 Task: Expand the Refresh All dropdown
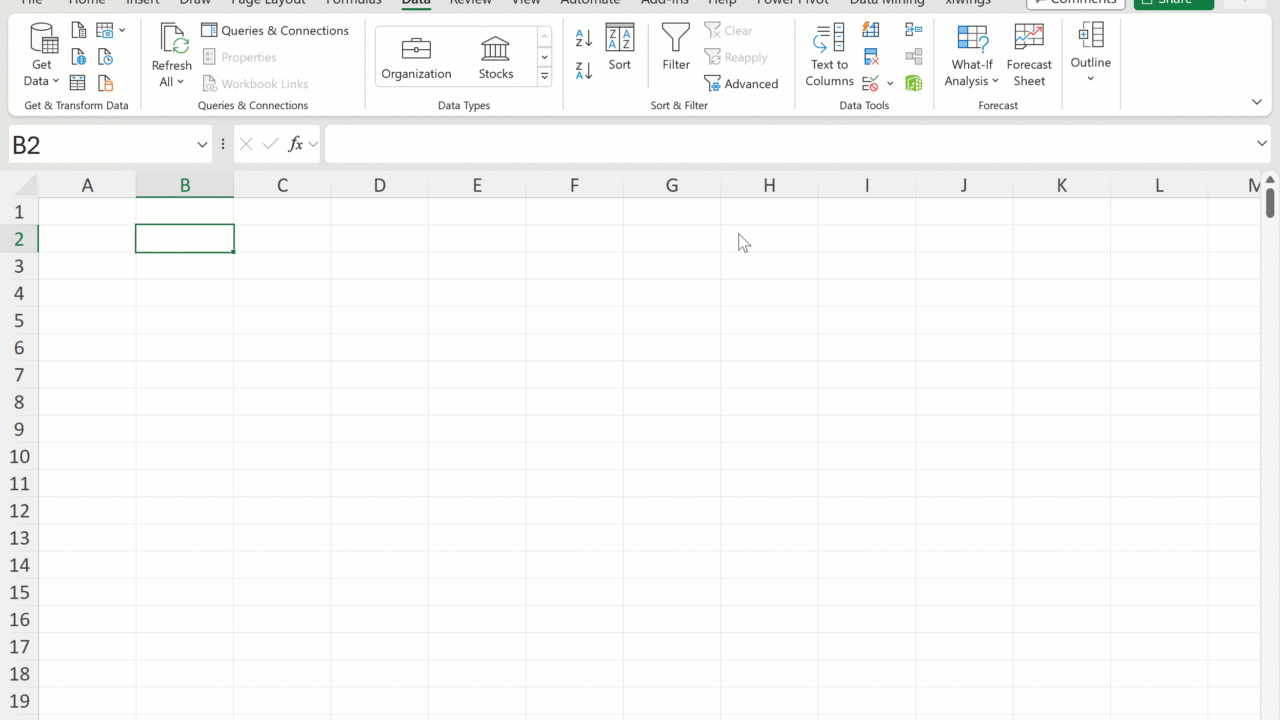(172, 74)
